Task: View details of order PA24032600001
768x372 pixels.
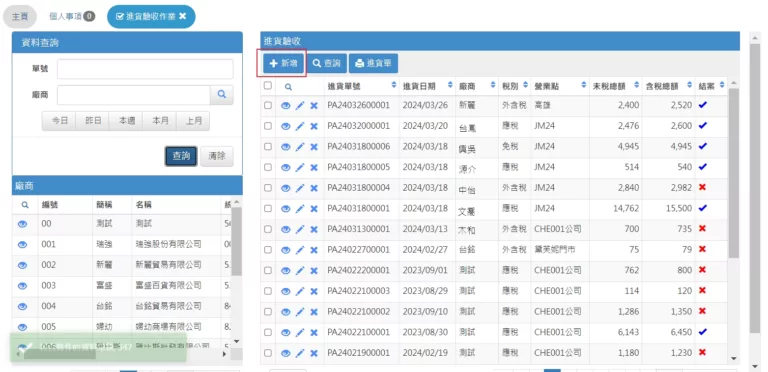Action: 286,105
